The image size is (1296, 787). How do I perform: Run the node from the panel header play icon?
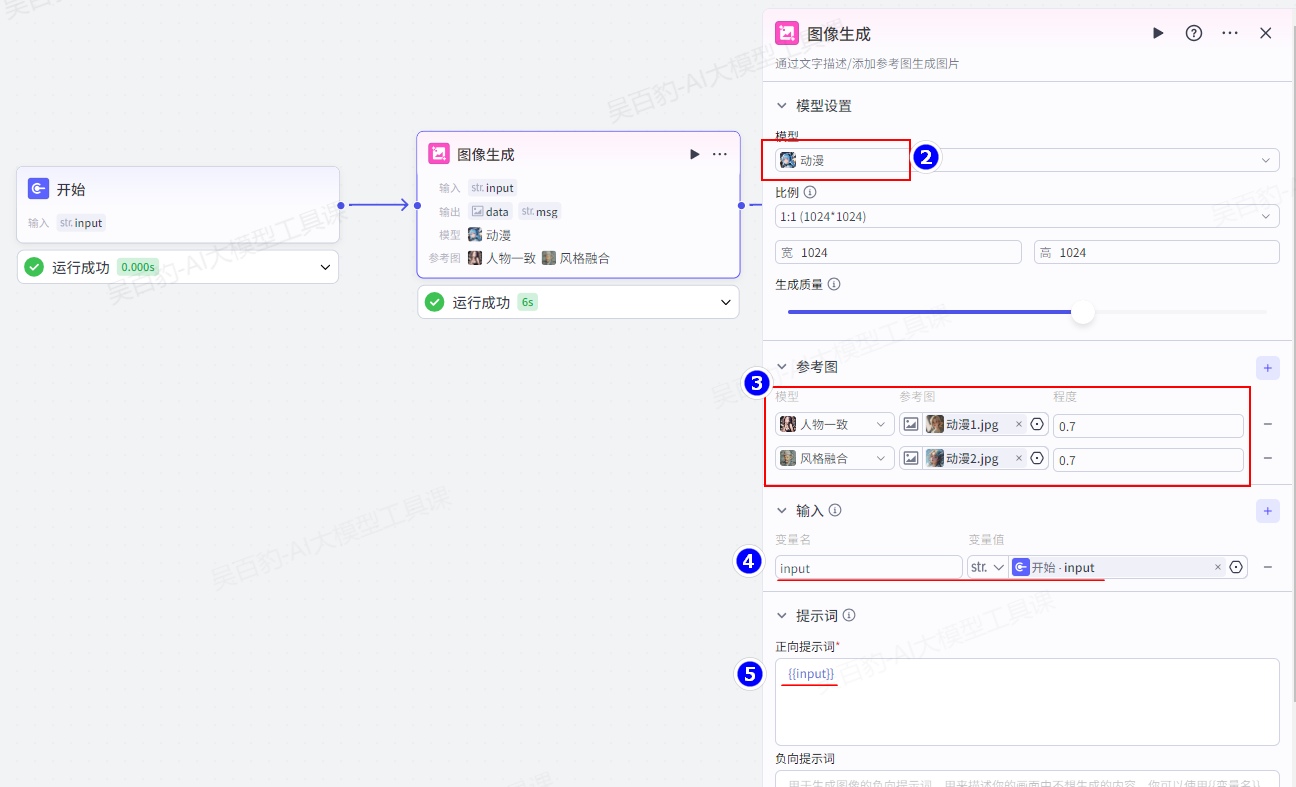coord(1158,33)
